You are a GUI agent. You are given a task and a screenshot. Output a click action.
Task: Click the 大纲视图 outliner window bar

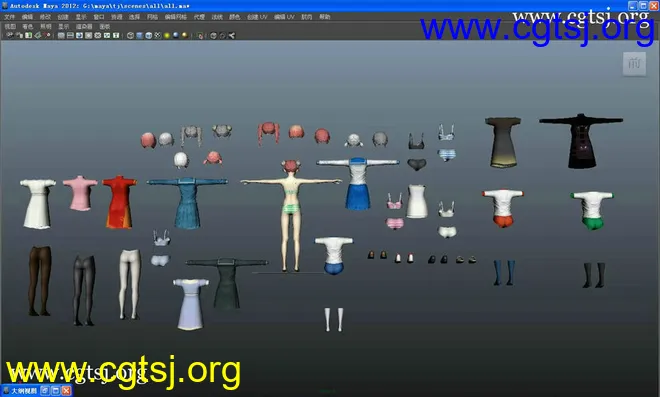click(37, 391)
